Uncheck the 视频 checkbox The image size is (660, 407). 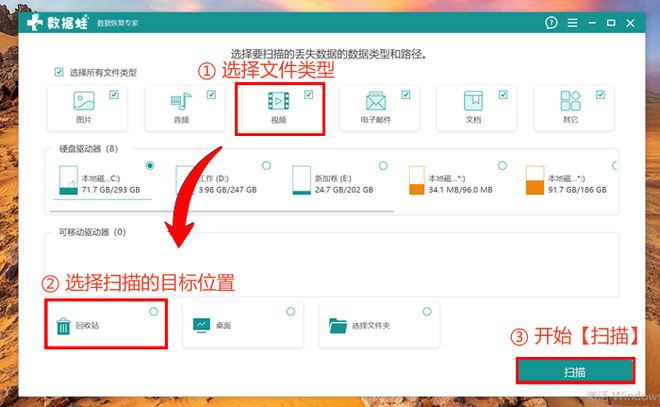[309, 94]
